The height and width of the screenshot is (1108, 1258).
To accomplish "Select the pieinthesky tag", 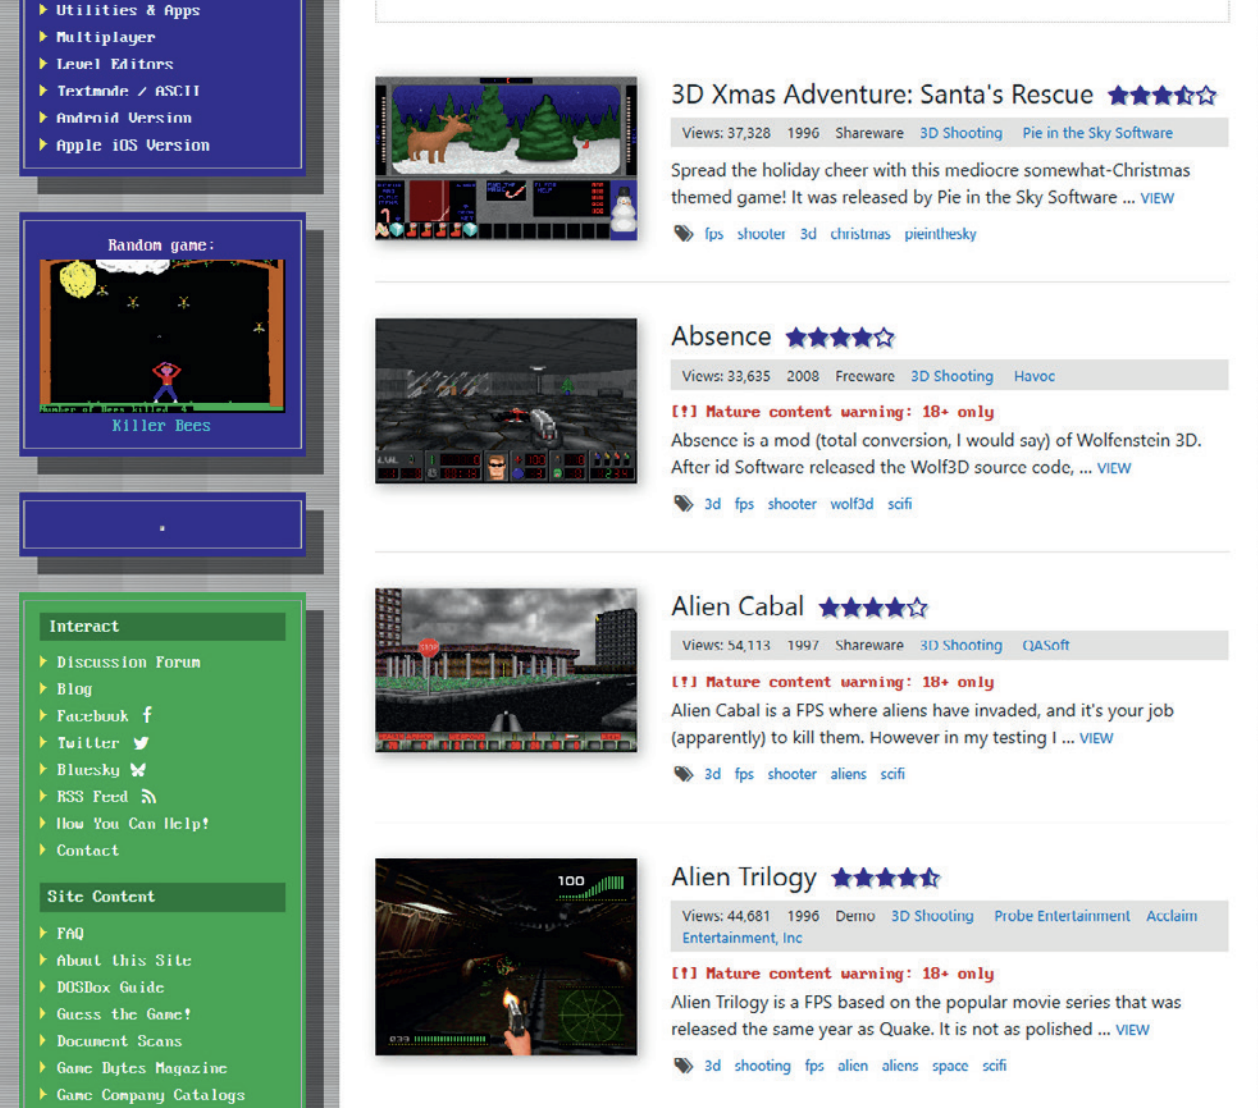I will pos(940,234).
